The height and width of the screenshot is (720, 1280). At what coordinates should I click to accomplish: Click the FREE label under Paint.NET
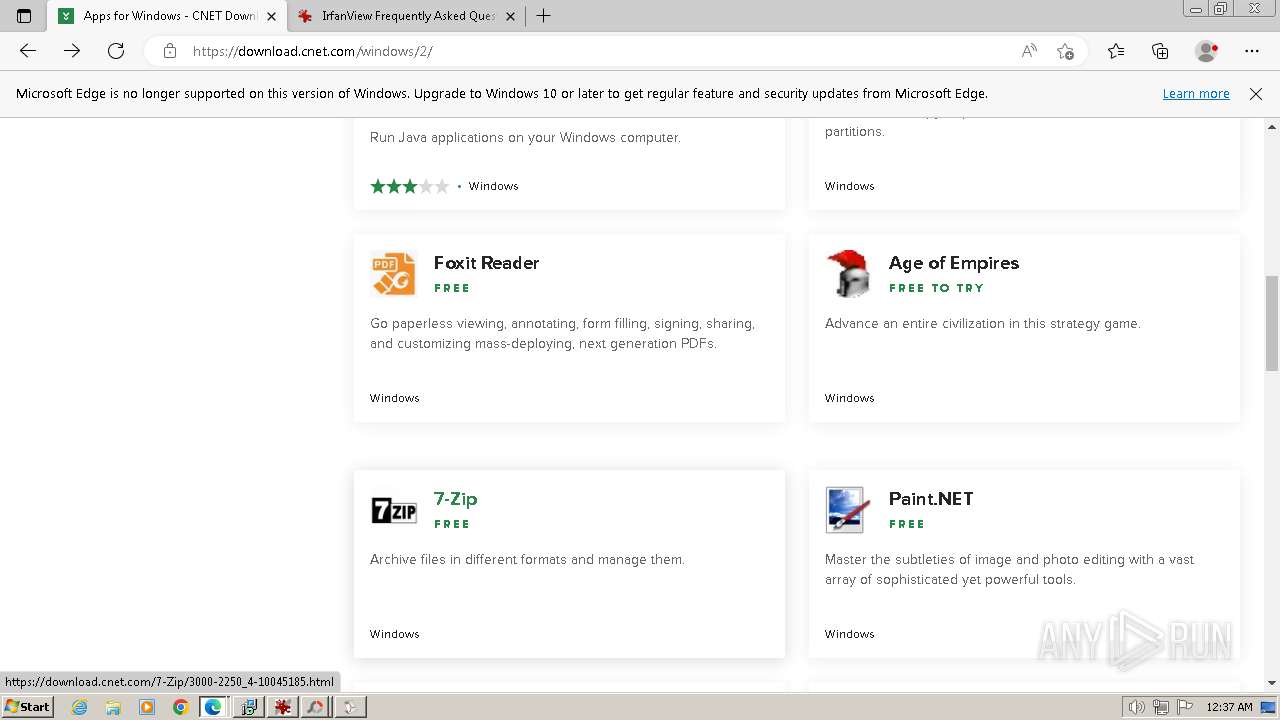[907, 524]
